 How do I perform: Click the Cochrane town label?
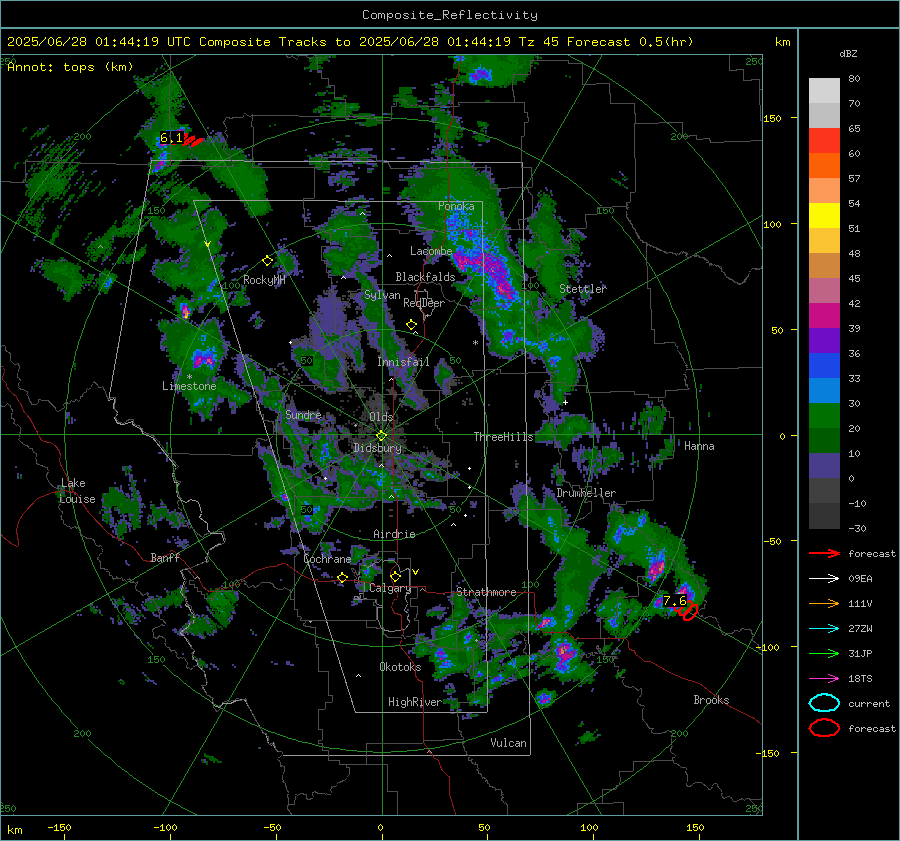pos(327,559)
